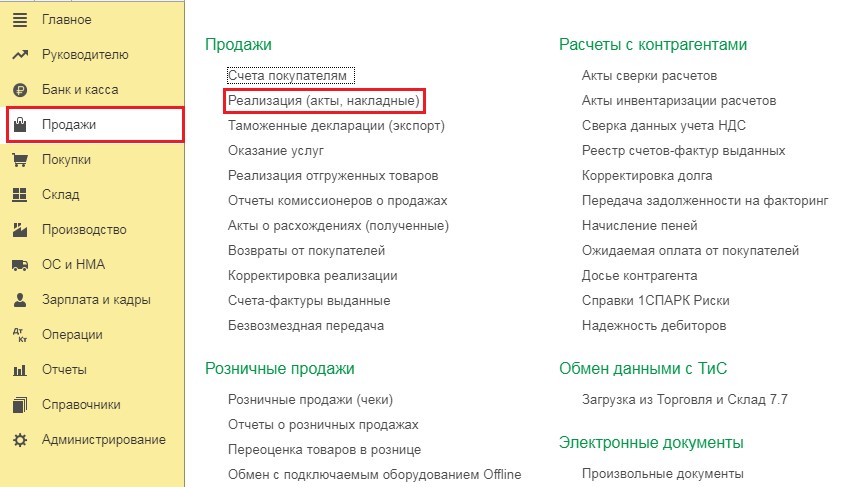
Task: Click the chart icon beside Руководителю
Action: click(x=20, y=55)
